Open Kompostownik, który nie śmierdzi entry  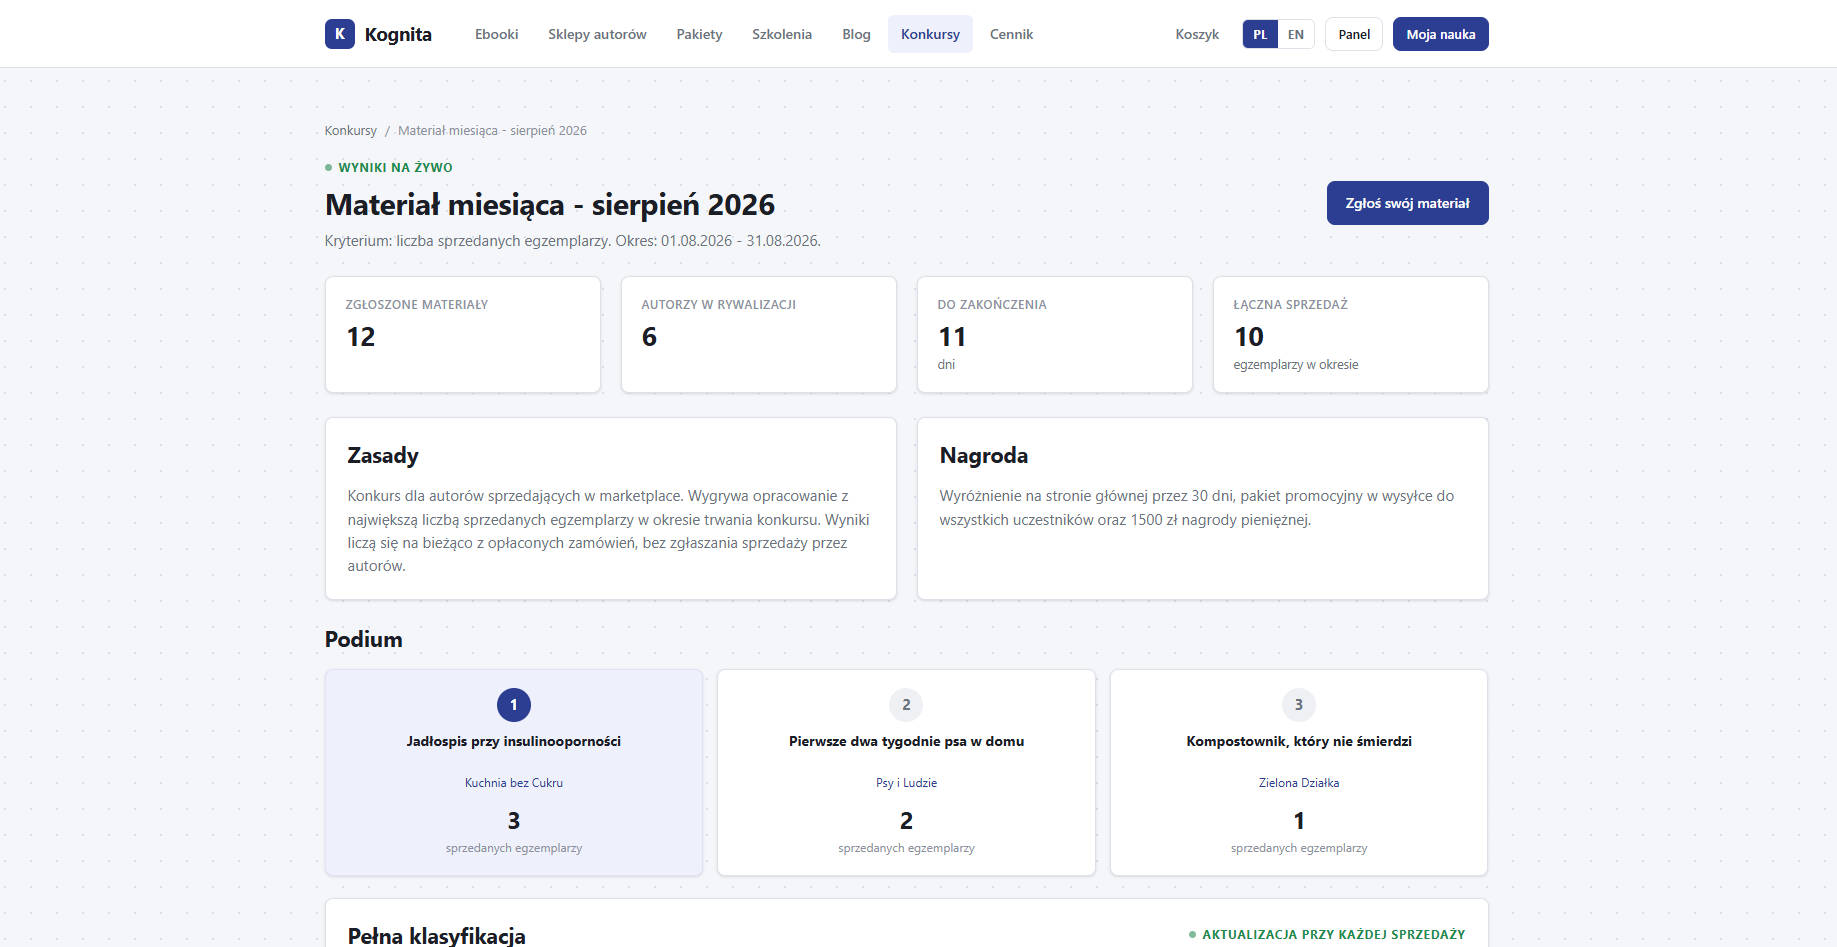(1299, 741)
